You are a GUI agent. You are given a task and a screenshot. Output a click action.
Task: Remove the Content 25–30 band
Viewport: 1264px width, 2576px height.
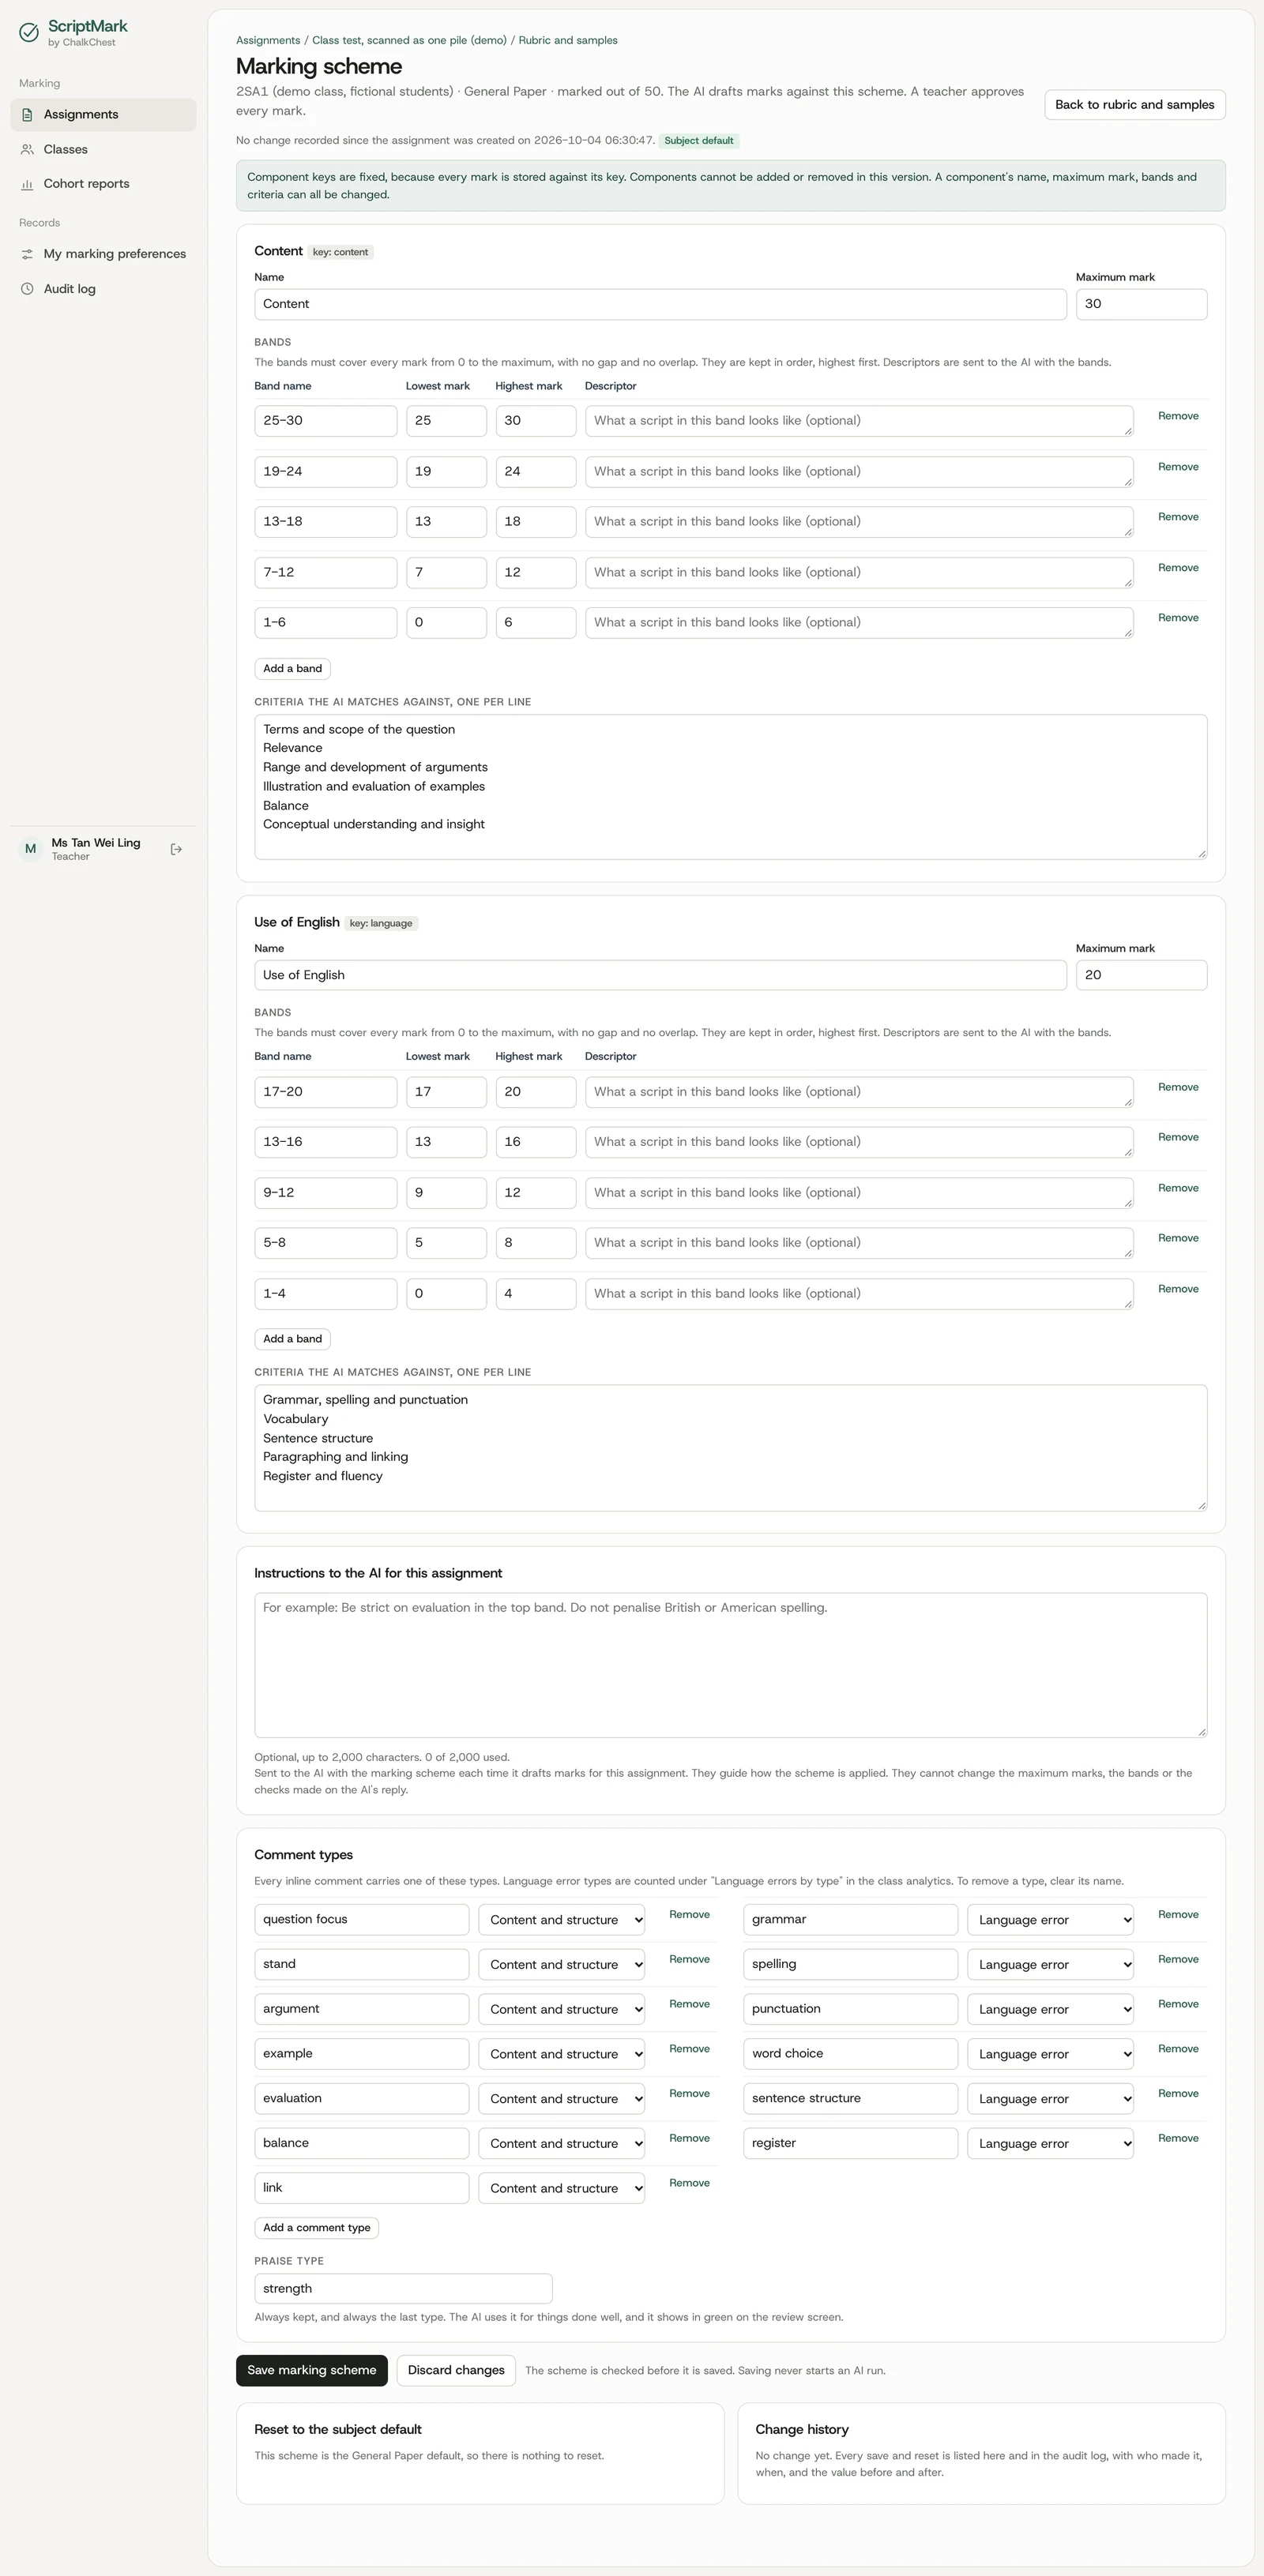(1178, 416)
